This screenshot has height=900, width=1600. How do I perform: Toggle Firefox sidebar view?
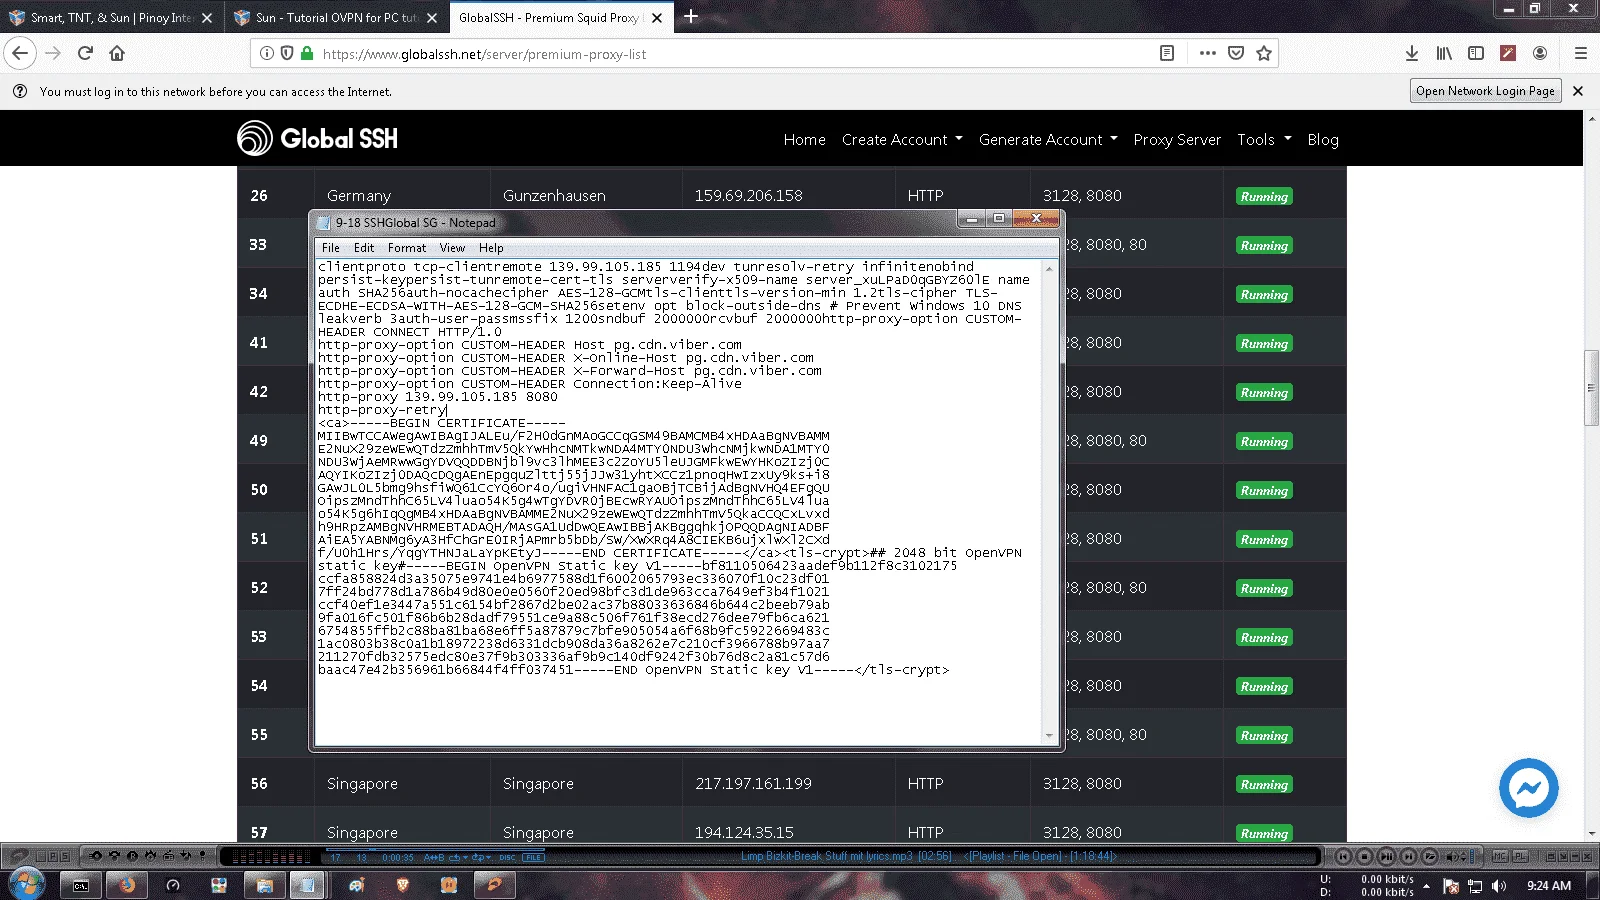pos(1476,53)
